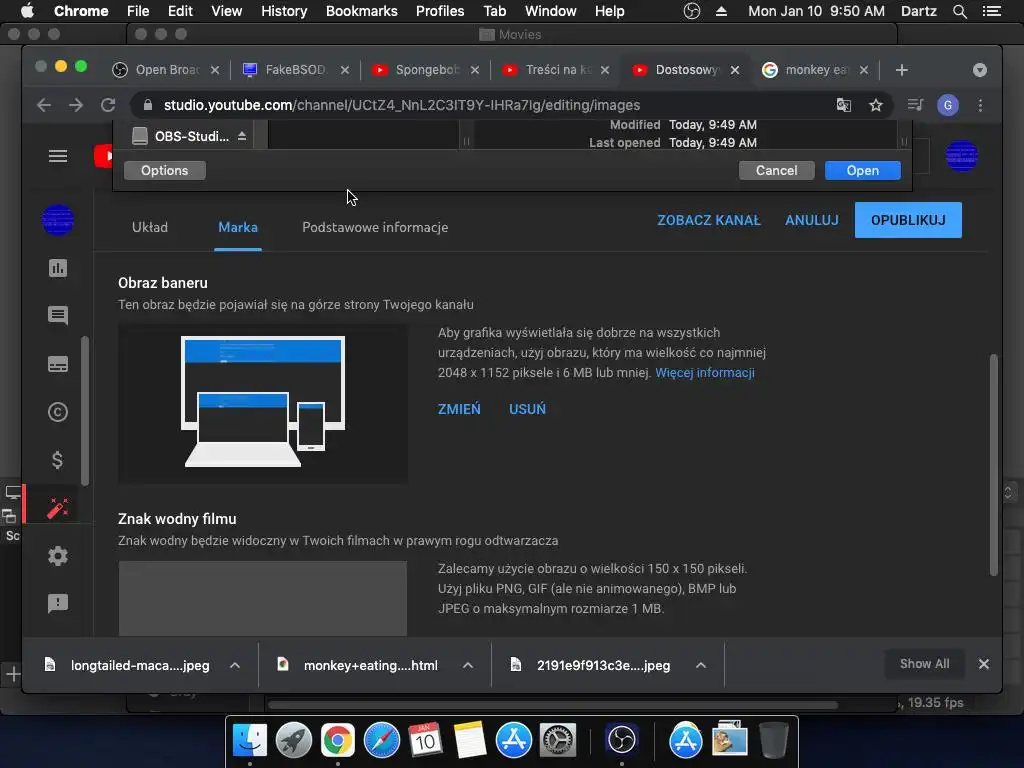This screenshot has height=768, width=1024.
Task: Click the banner image preview thumbnail
Action: [263, 404]
